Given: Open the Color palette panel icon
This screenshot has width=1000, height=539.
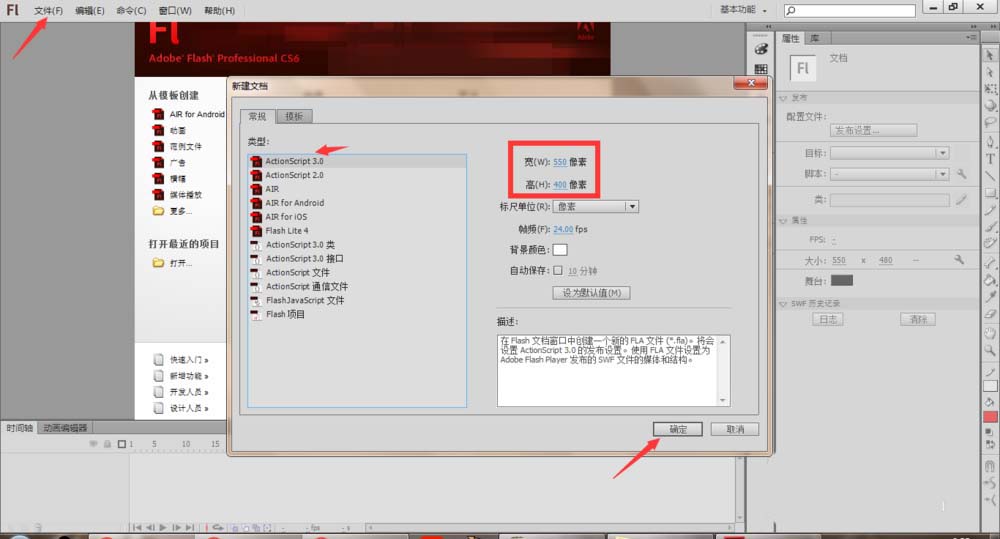Looking at the screenshot, I should point(761,49).
